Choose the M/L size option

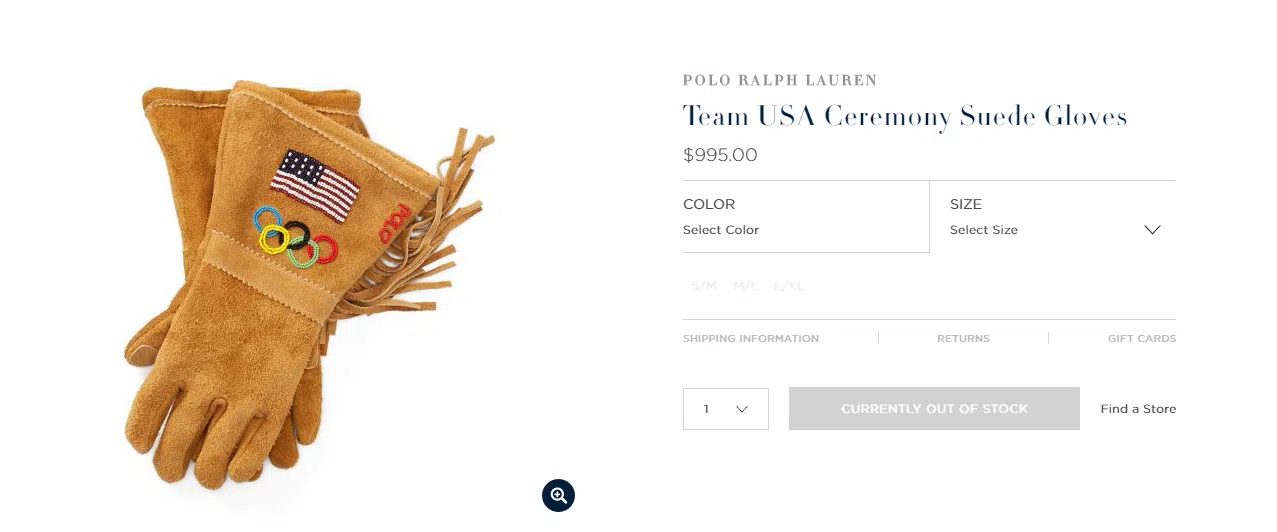click(746, 286)
